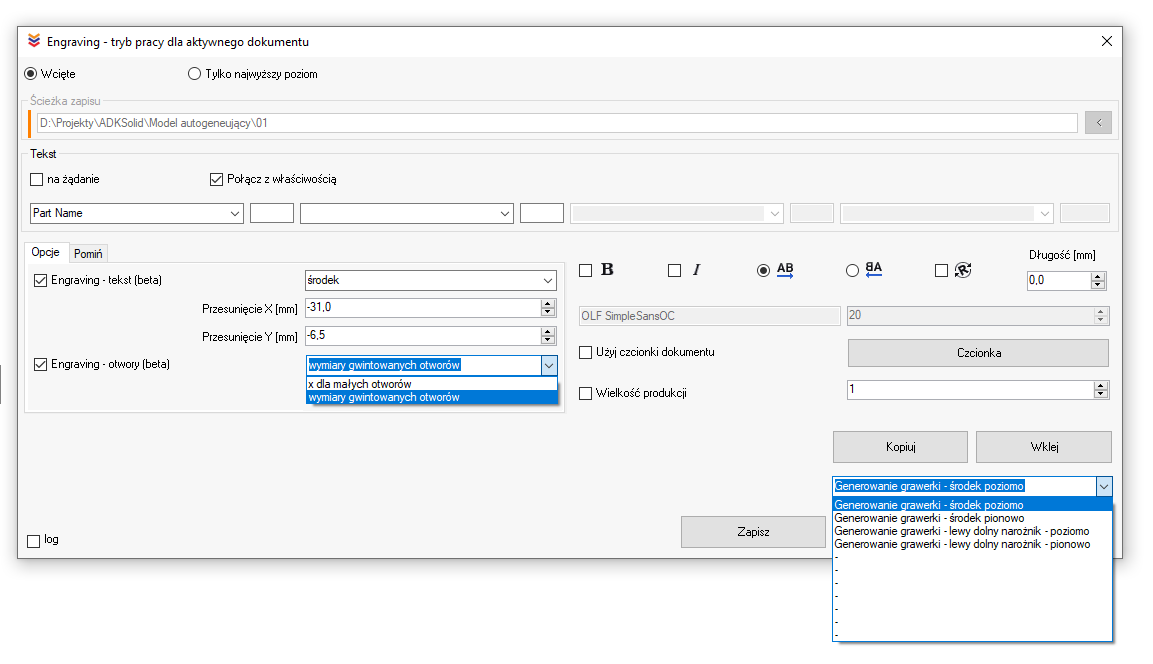Click the OLF SimpleSansOC font name field
1153x664 pixels.
[710, 316]
